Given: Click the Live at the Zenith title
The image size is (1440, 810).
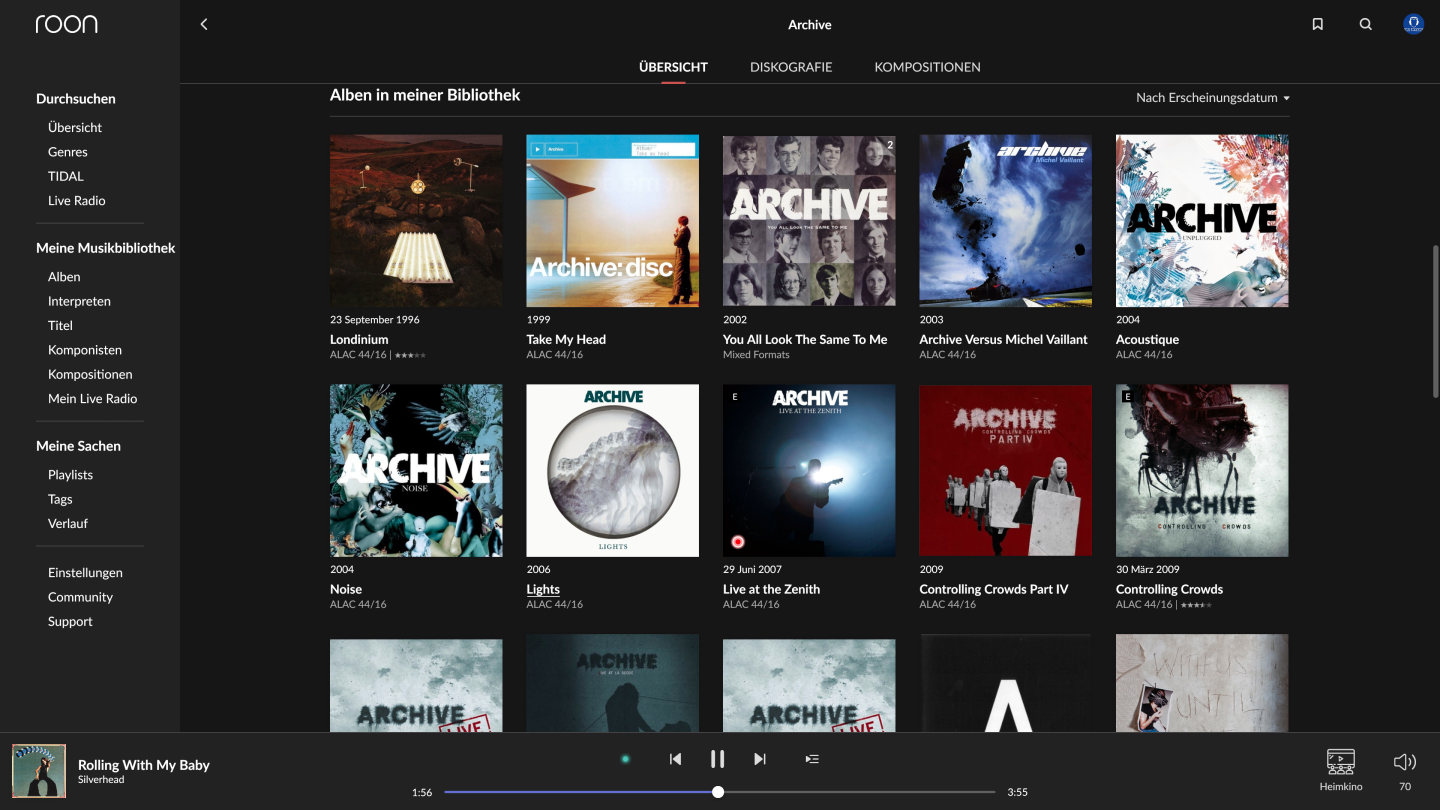Looking at the screenshot, I should (x=771, y=590).
